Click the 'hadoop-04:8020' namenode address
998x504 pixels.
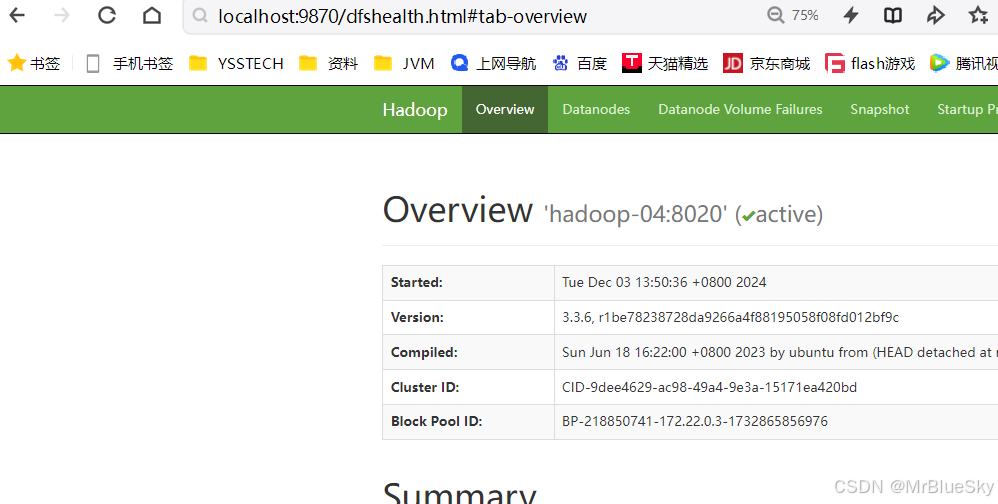(x=636, y=214)
